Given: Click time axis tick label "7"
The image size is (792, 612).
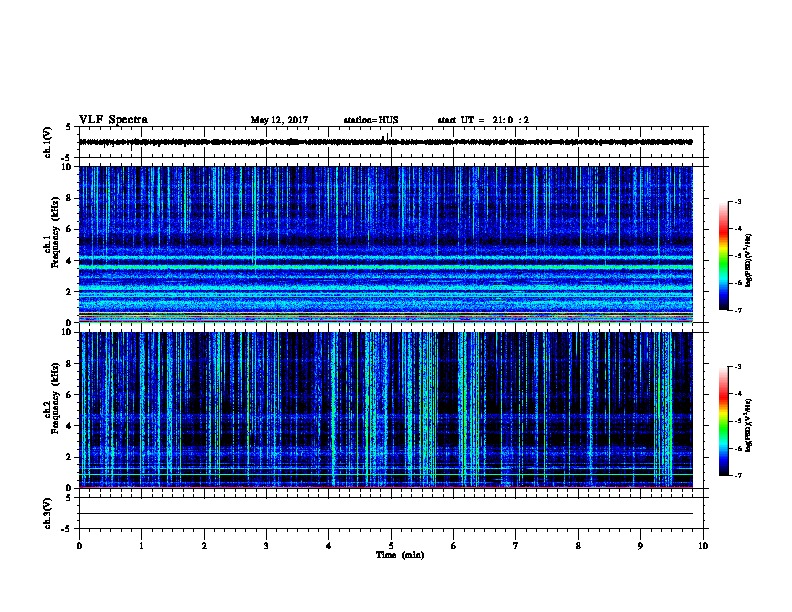Looking at the screenshot, I should [x=516, y=545].
